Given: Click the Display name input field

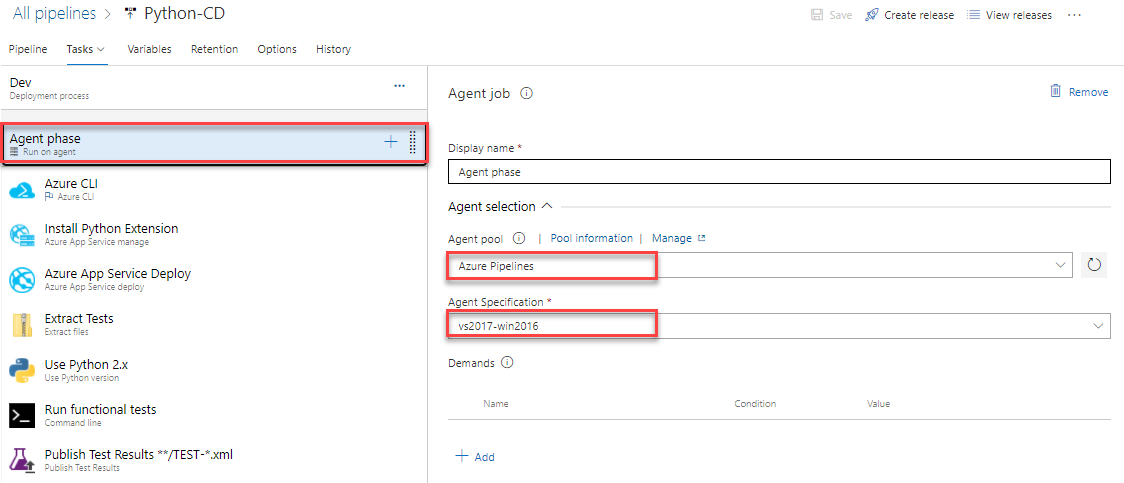Looking at the screenshot, I should click(779, 172).
